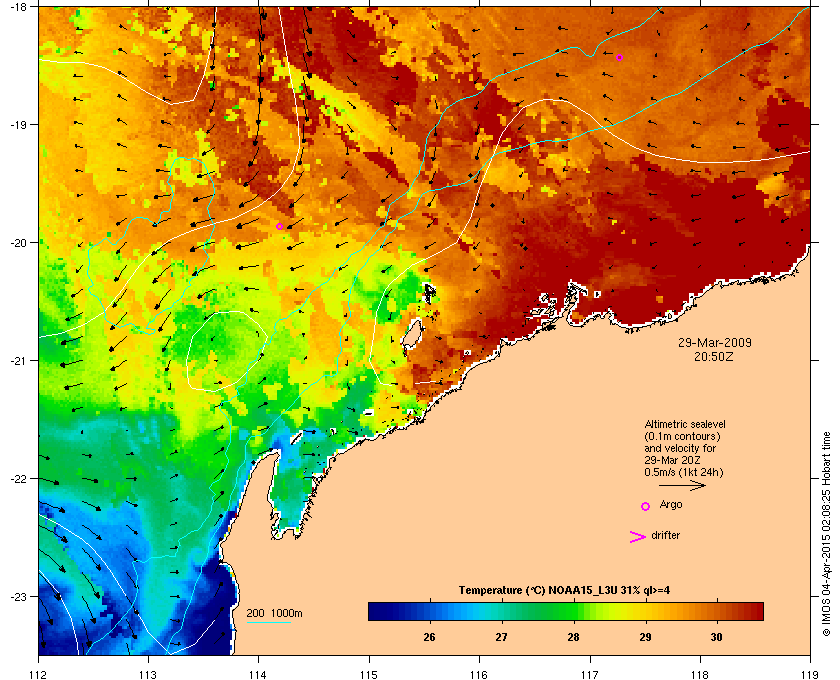Click the '0.5m/s (1kt 24h)' label
Image resolution: width=840 pixels, height=680 pixels.
[x=684, y=472]
